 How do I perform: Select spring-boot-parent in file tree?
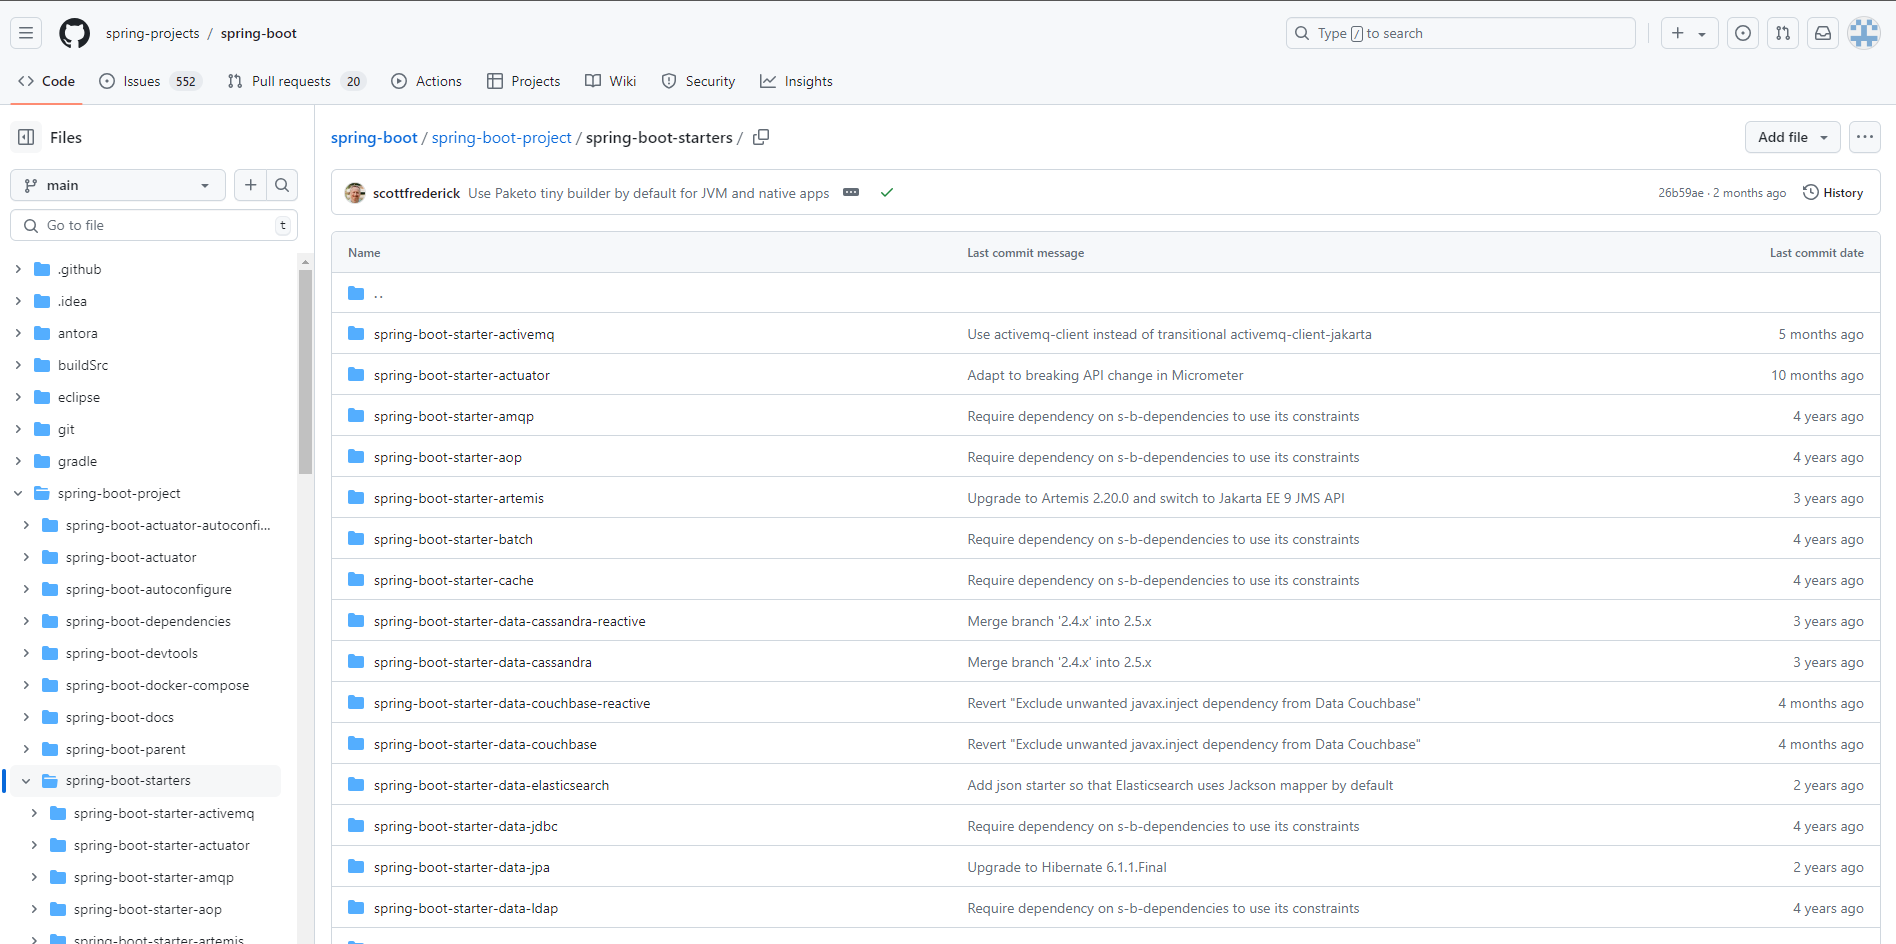126,749
